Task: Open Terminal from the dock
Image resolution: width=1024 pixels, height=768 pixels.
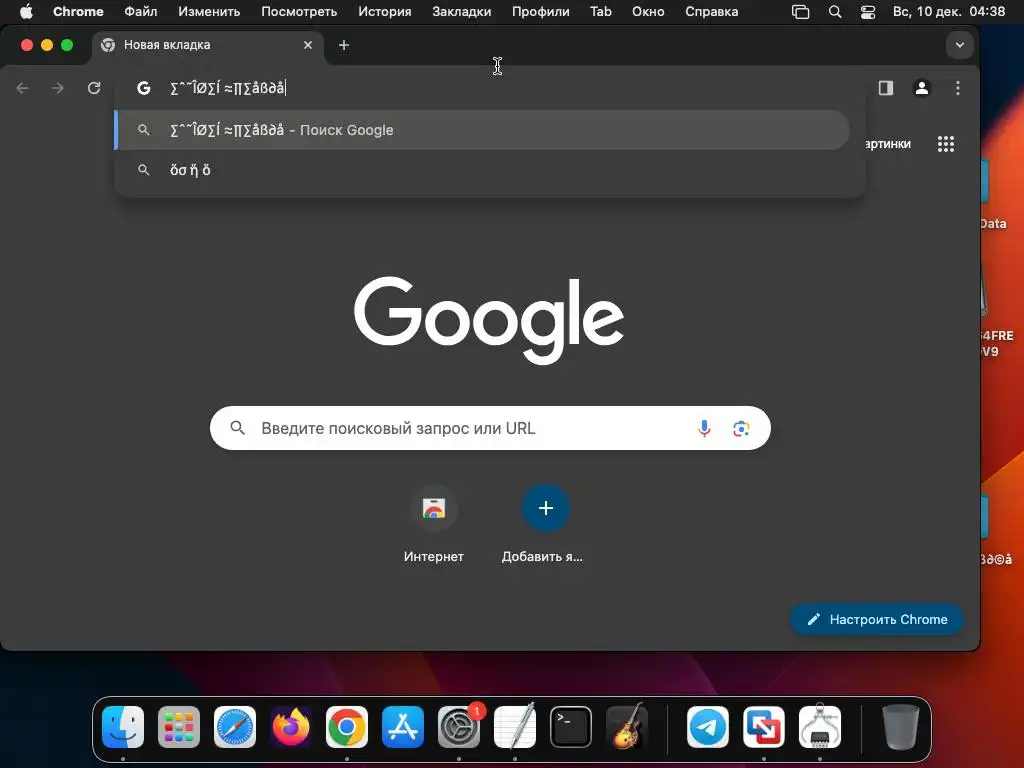Action: [571, 727]
